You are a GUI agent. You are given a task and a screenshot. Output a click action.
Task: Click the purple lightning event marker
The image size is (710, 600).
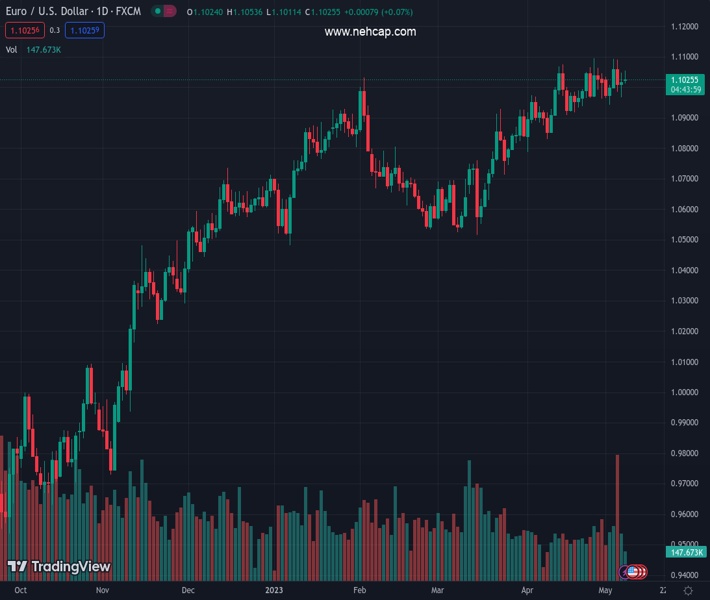[625, 571]
